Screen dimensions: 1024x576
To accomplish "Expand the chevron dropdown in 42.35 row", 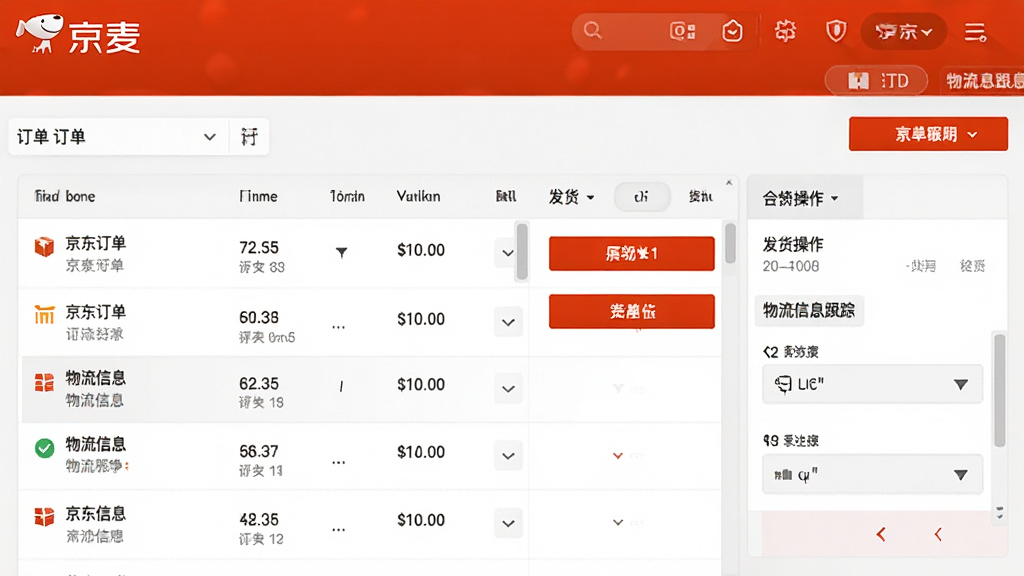I will pos(508,523).
